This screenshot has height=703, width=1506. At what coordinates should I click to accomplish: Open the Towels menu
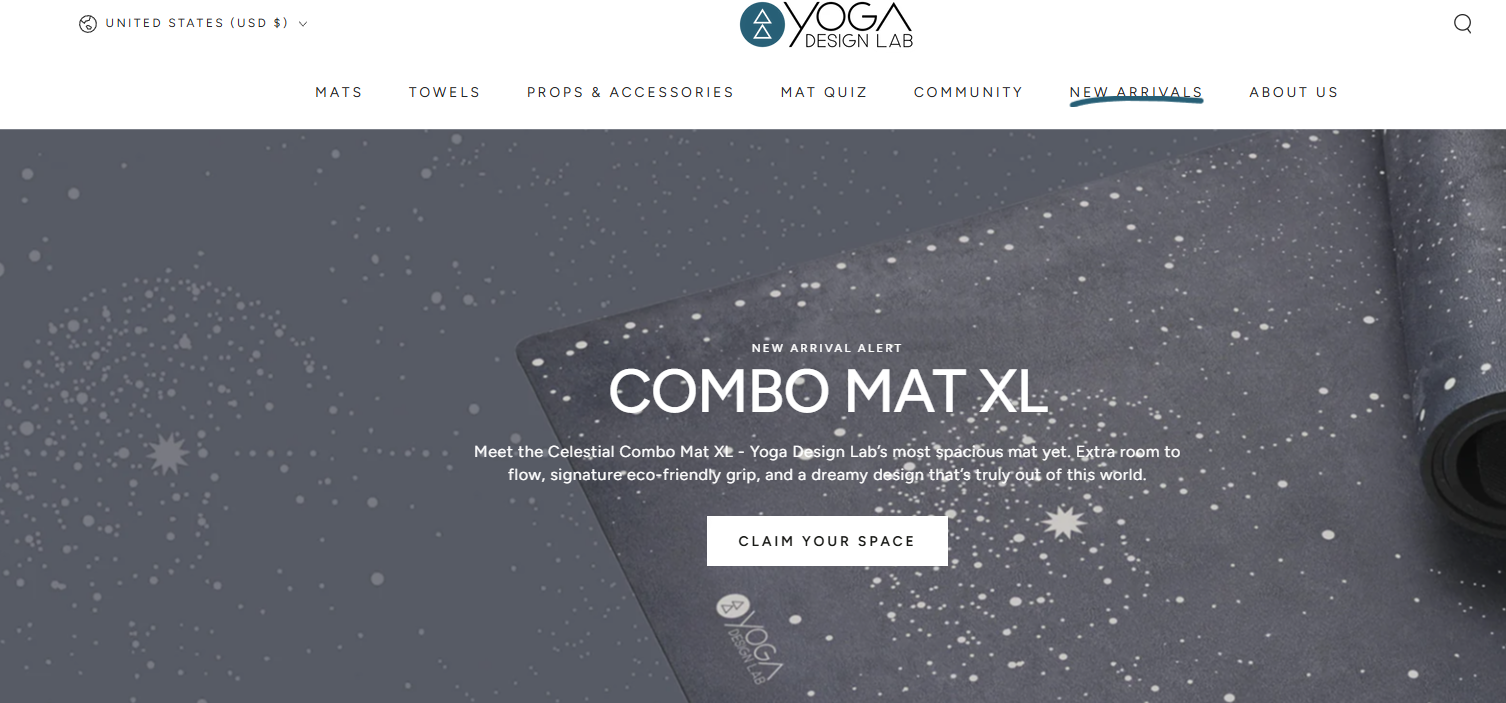pyautogui.click(x=444, y=92)
